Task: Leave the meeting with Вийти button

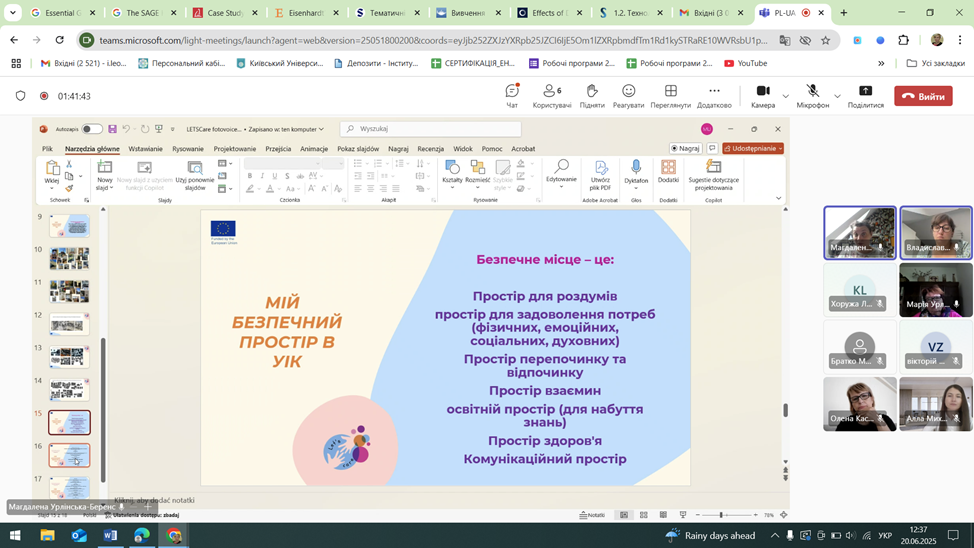Action: pos(922,96)
